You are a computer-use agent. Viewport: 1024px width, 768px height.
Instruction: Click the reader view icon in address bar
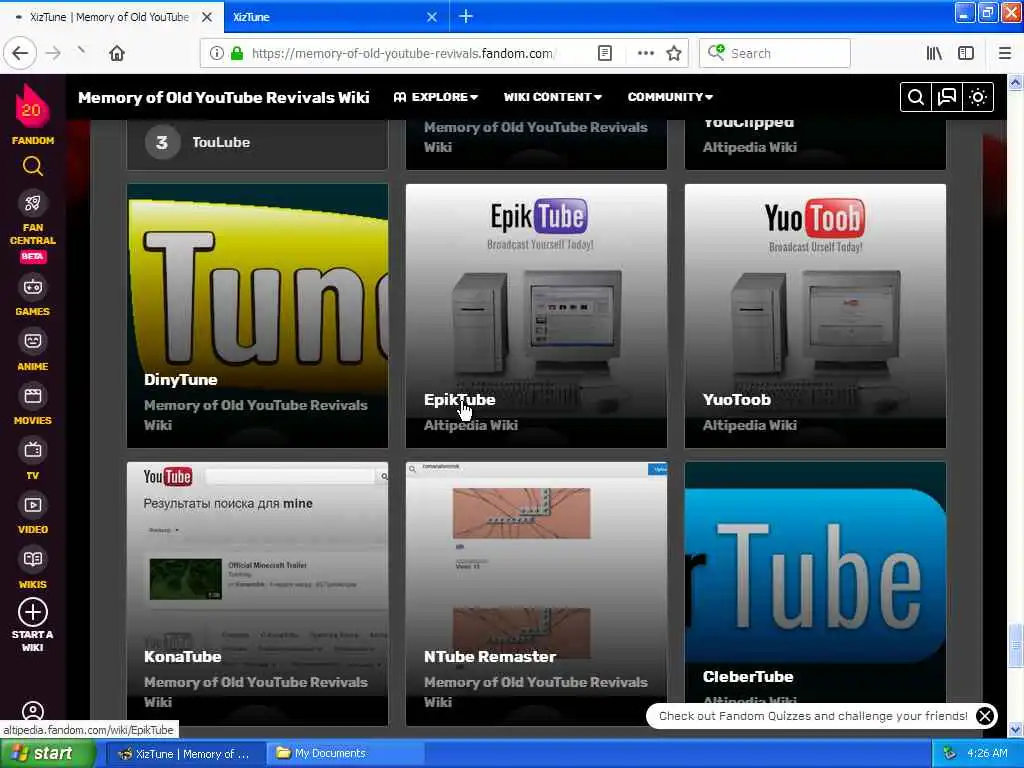point(605,53)
